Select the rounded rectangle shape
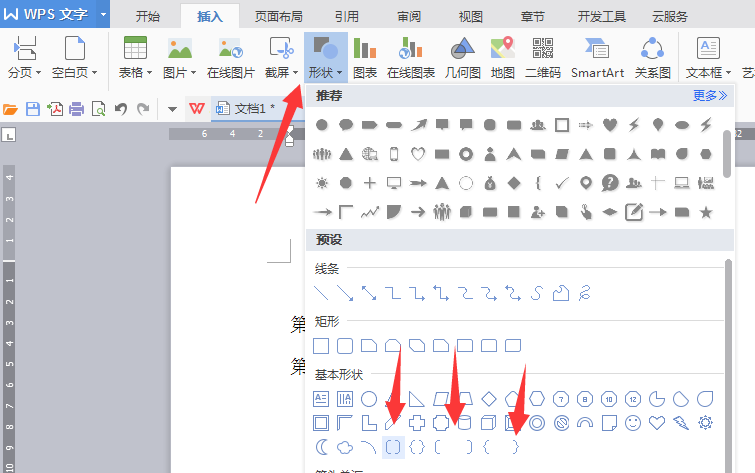The height and width of the screenshot is (473, 755). (x=345, y=346)
